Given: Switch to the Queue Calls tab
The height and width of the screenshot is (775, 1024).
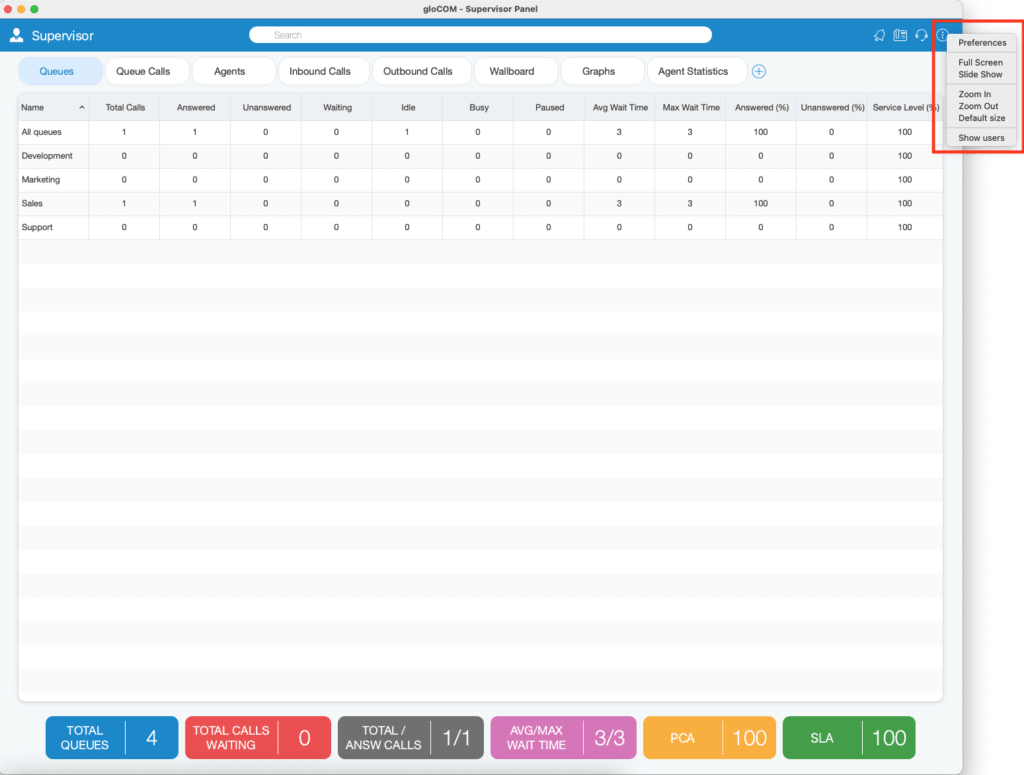Looking at the screenshot, I should [143, 71].
